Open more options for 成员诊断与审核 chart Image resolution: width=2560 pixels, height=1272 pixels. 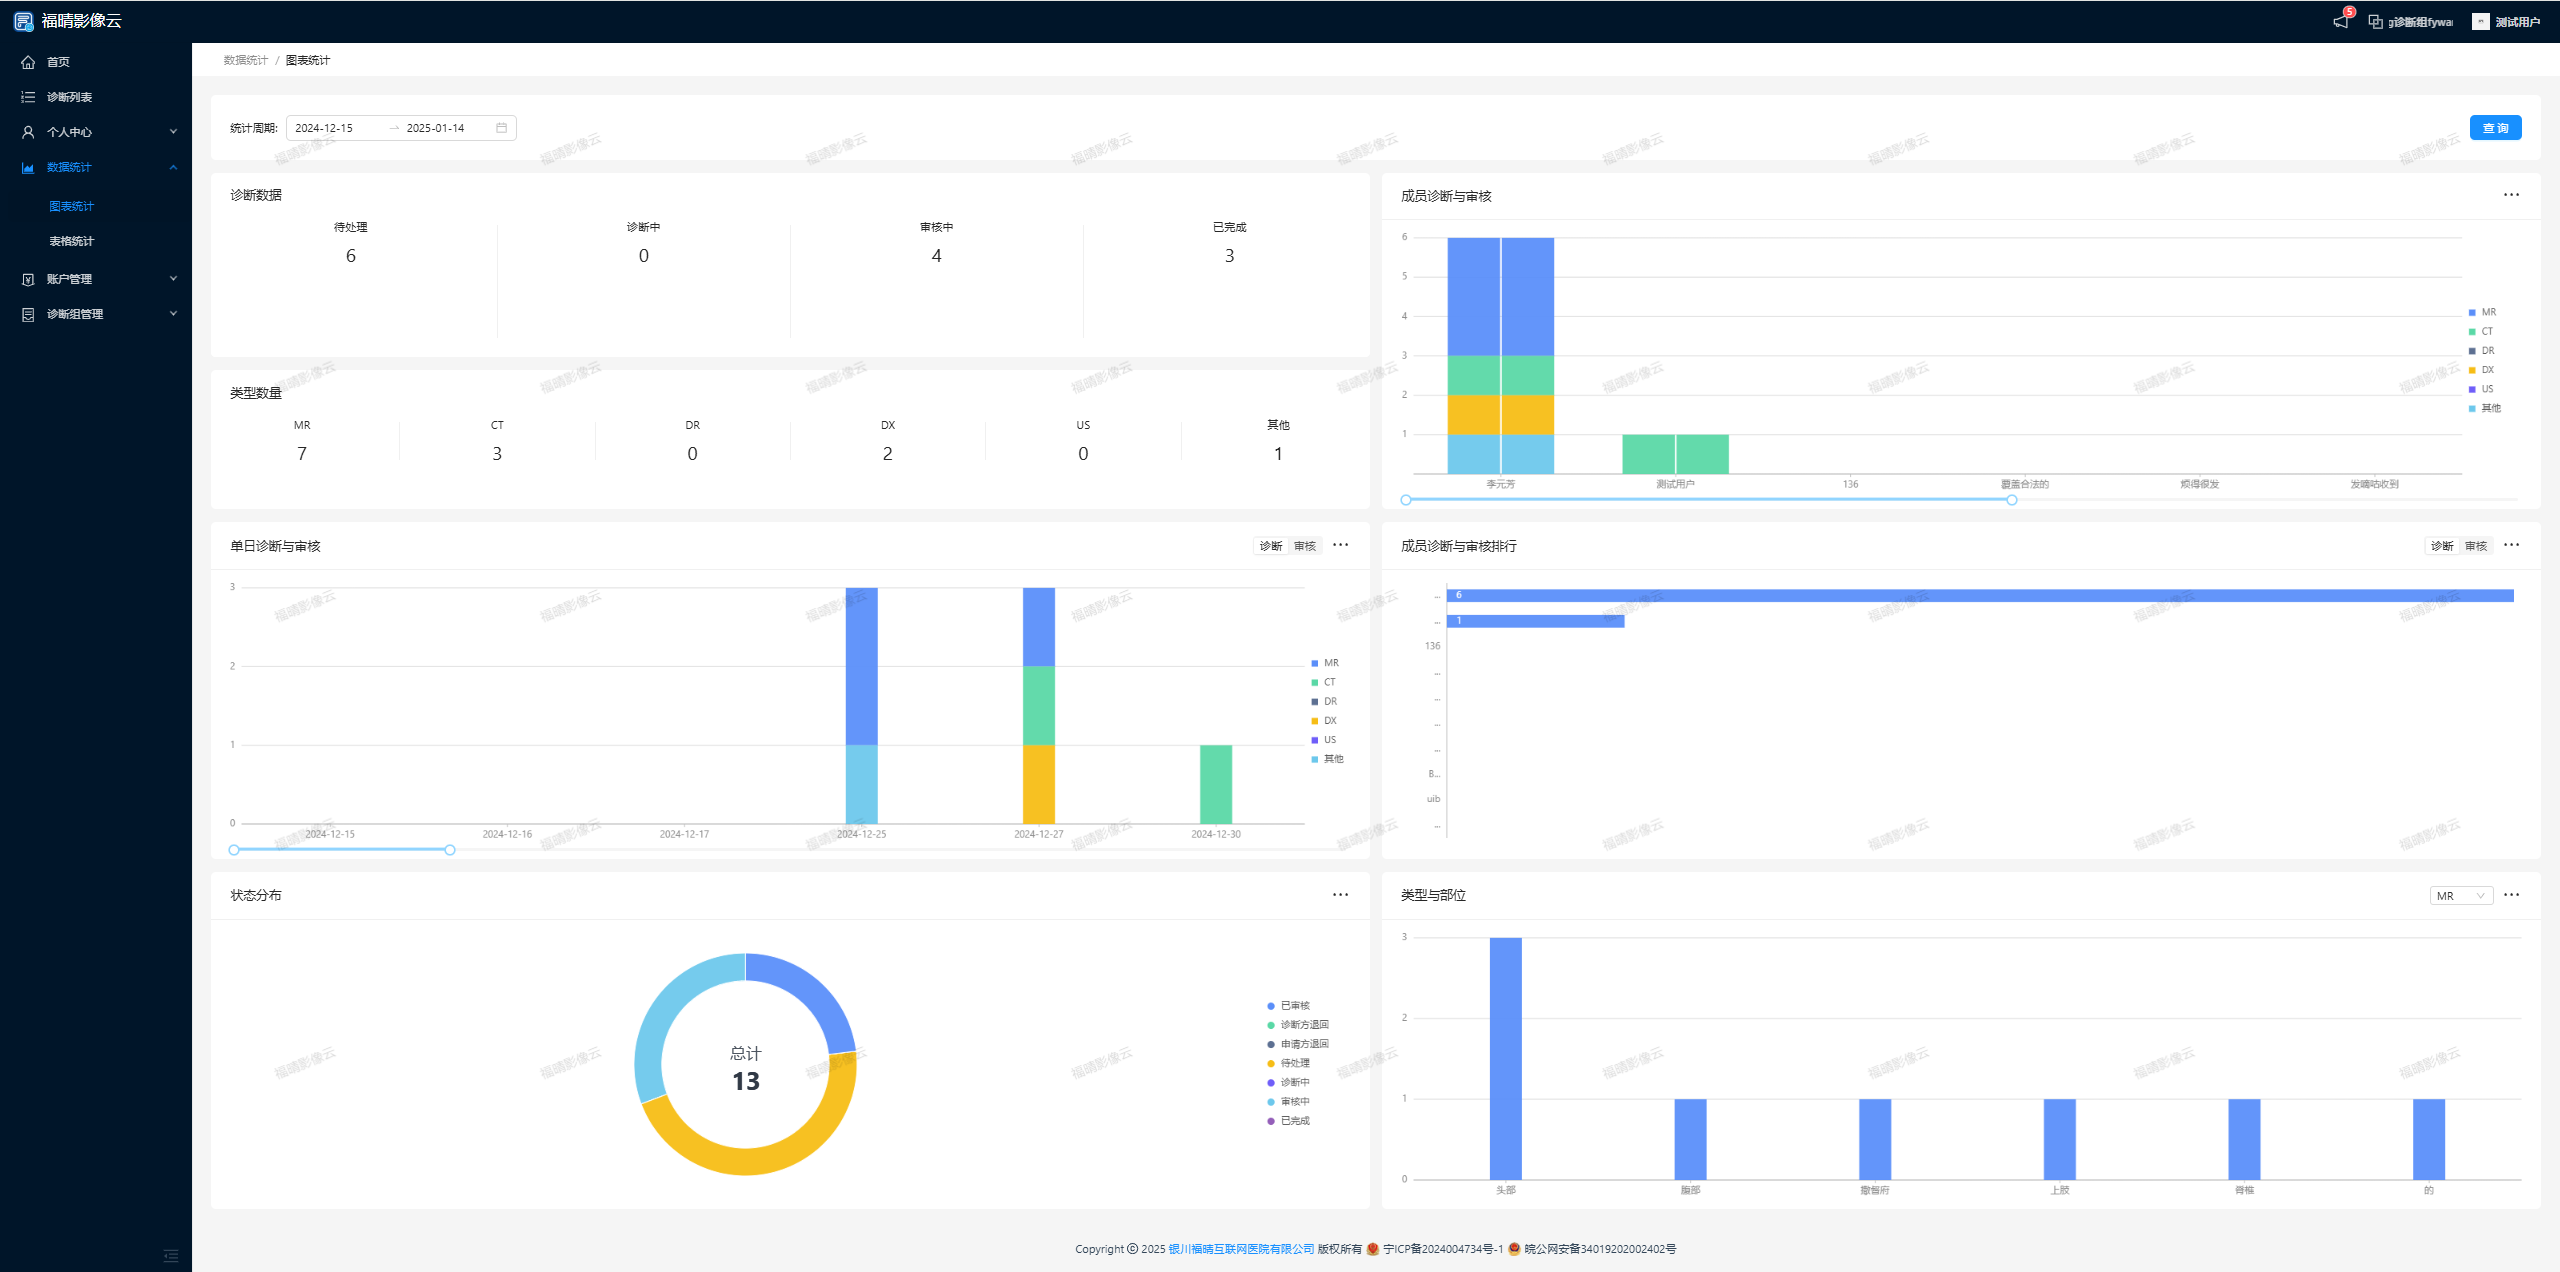coord(2511,195)
